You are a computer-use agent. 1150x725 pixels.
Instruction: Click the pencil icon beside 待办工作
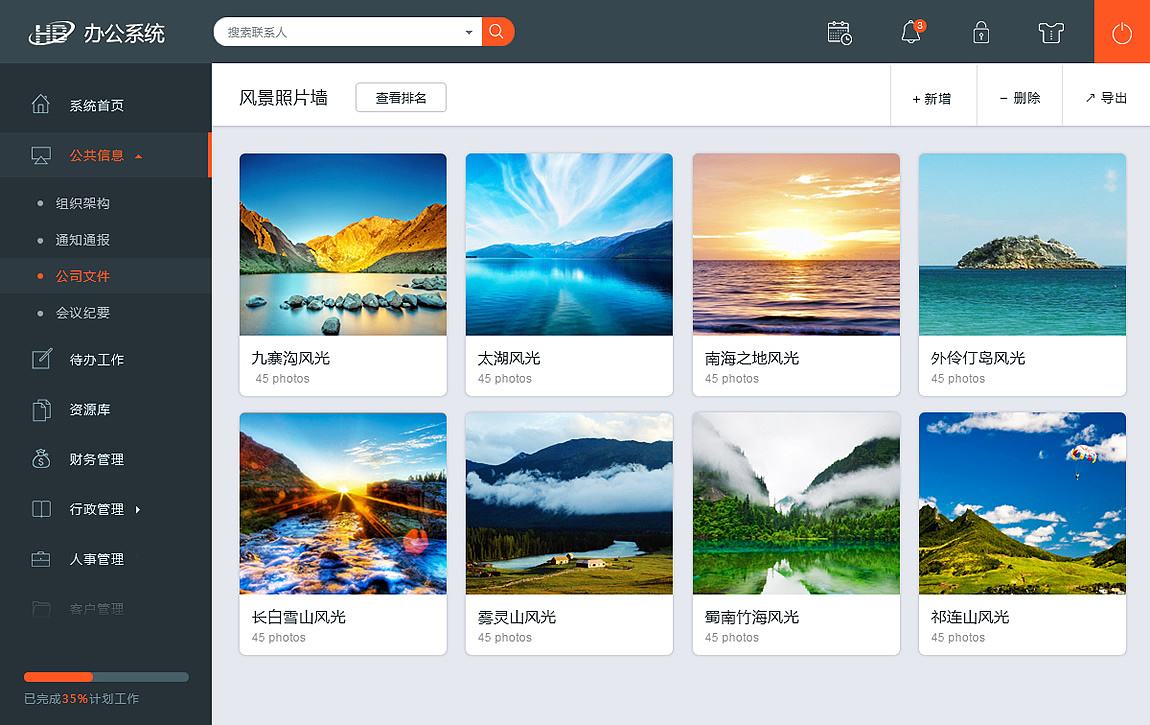pos(40,359)
